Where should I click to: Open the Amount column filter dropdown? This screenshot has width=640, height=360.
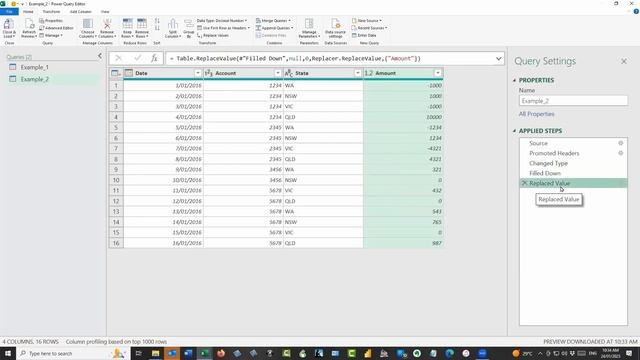[x=438, y=73]
